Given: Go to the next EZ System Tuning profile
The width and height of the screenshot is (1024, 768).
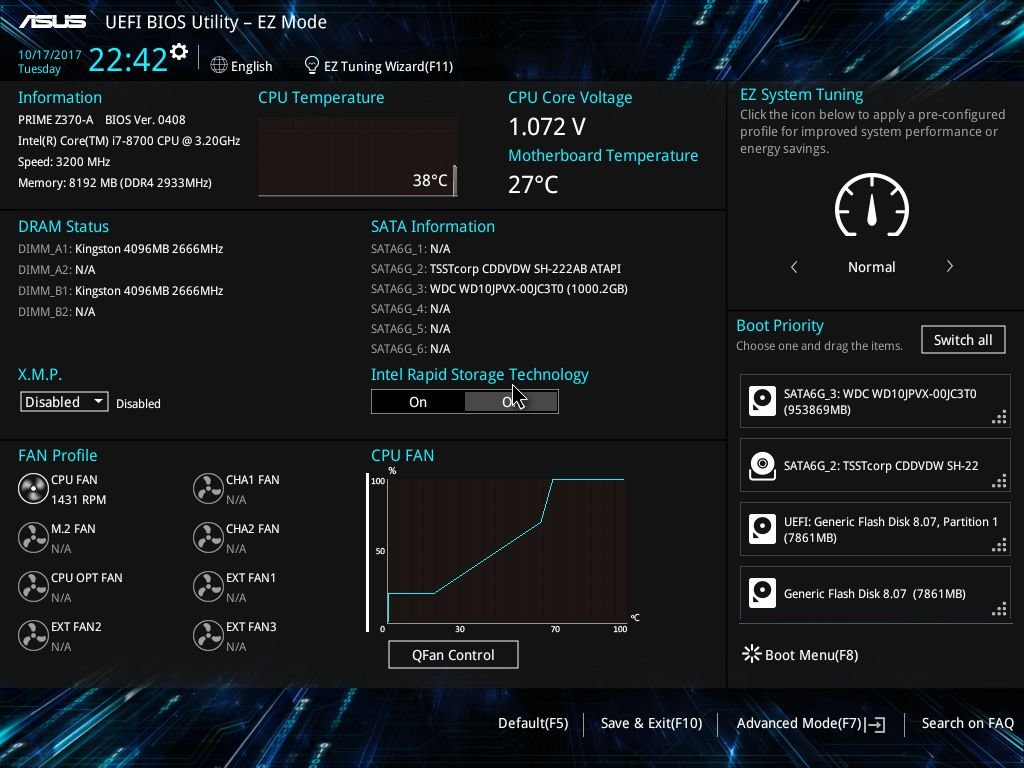Looking at the screenshot, I should click(950, 266).
